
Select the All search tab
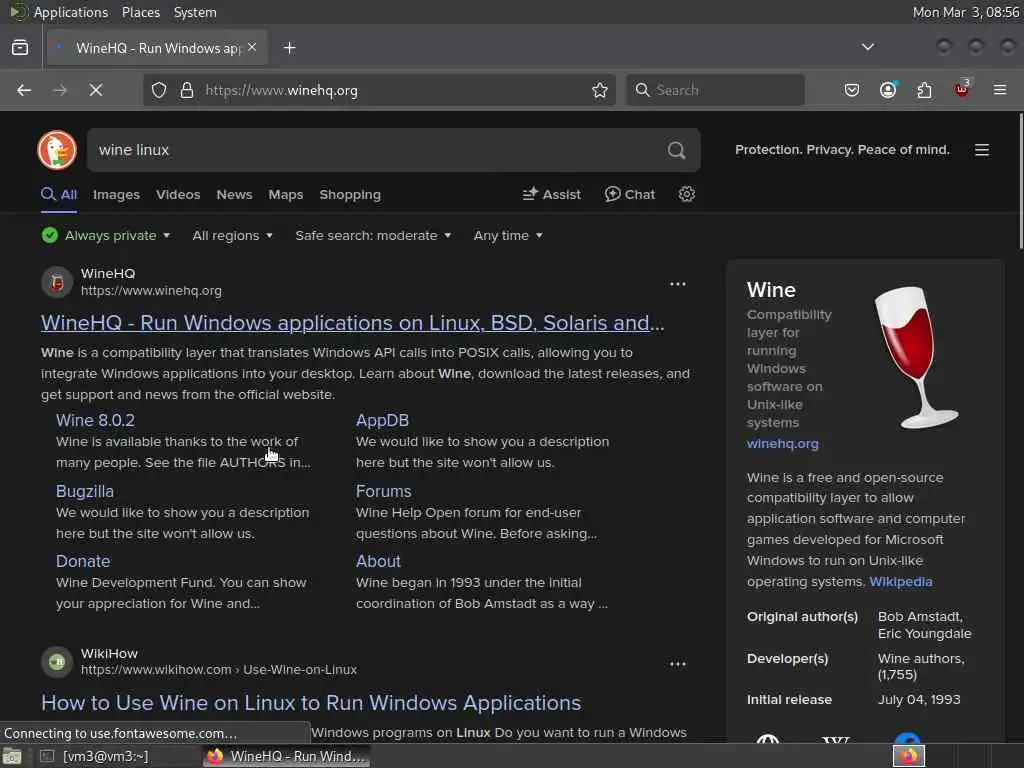(x=59, y=195)
